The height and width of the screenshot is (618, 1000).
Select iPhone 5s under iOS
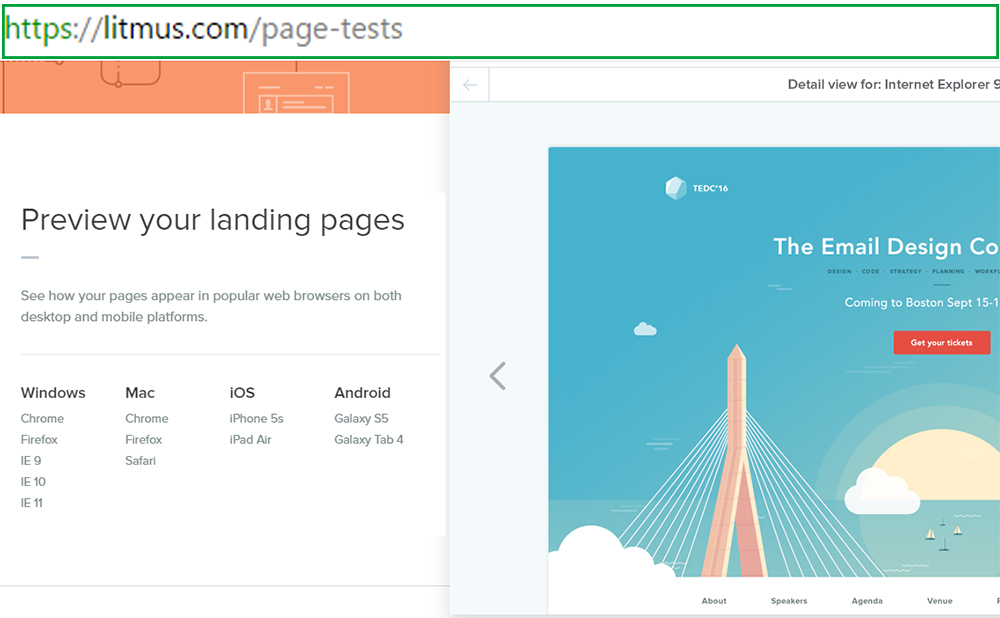pyautogui.click(x=257, y=419)
